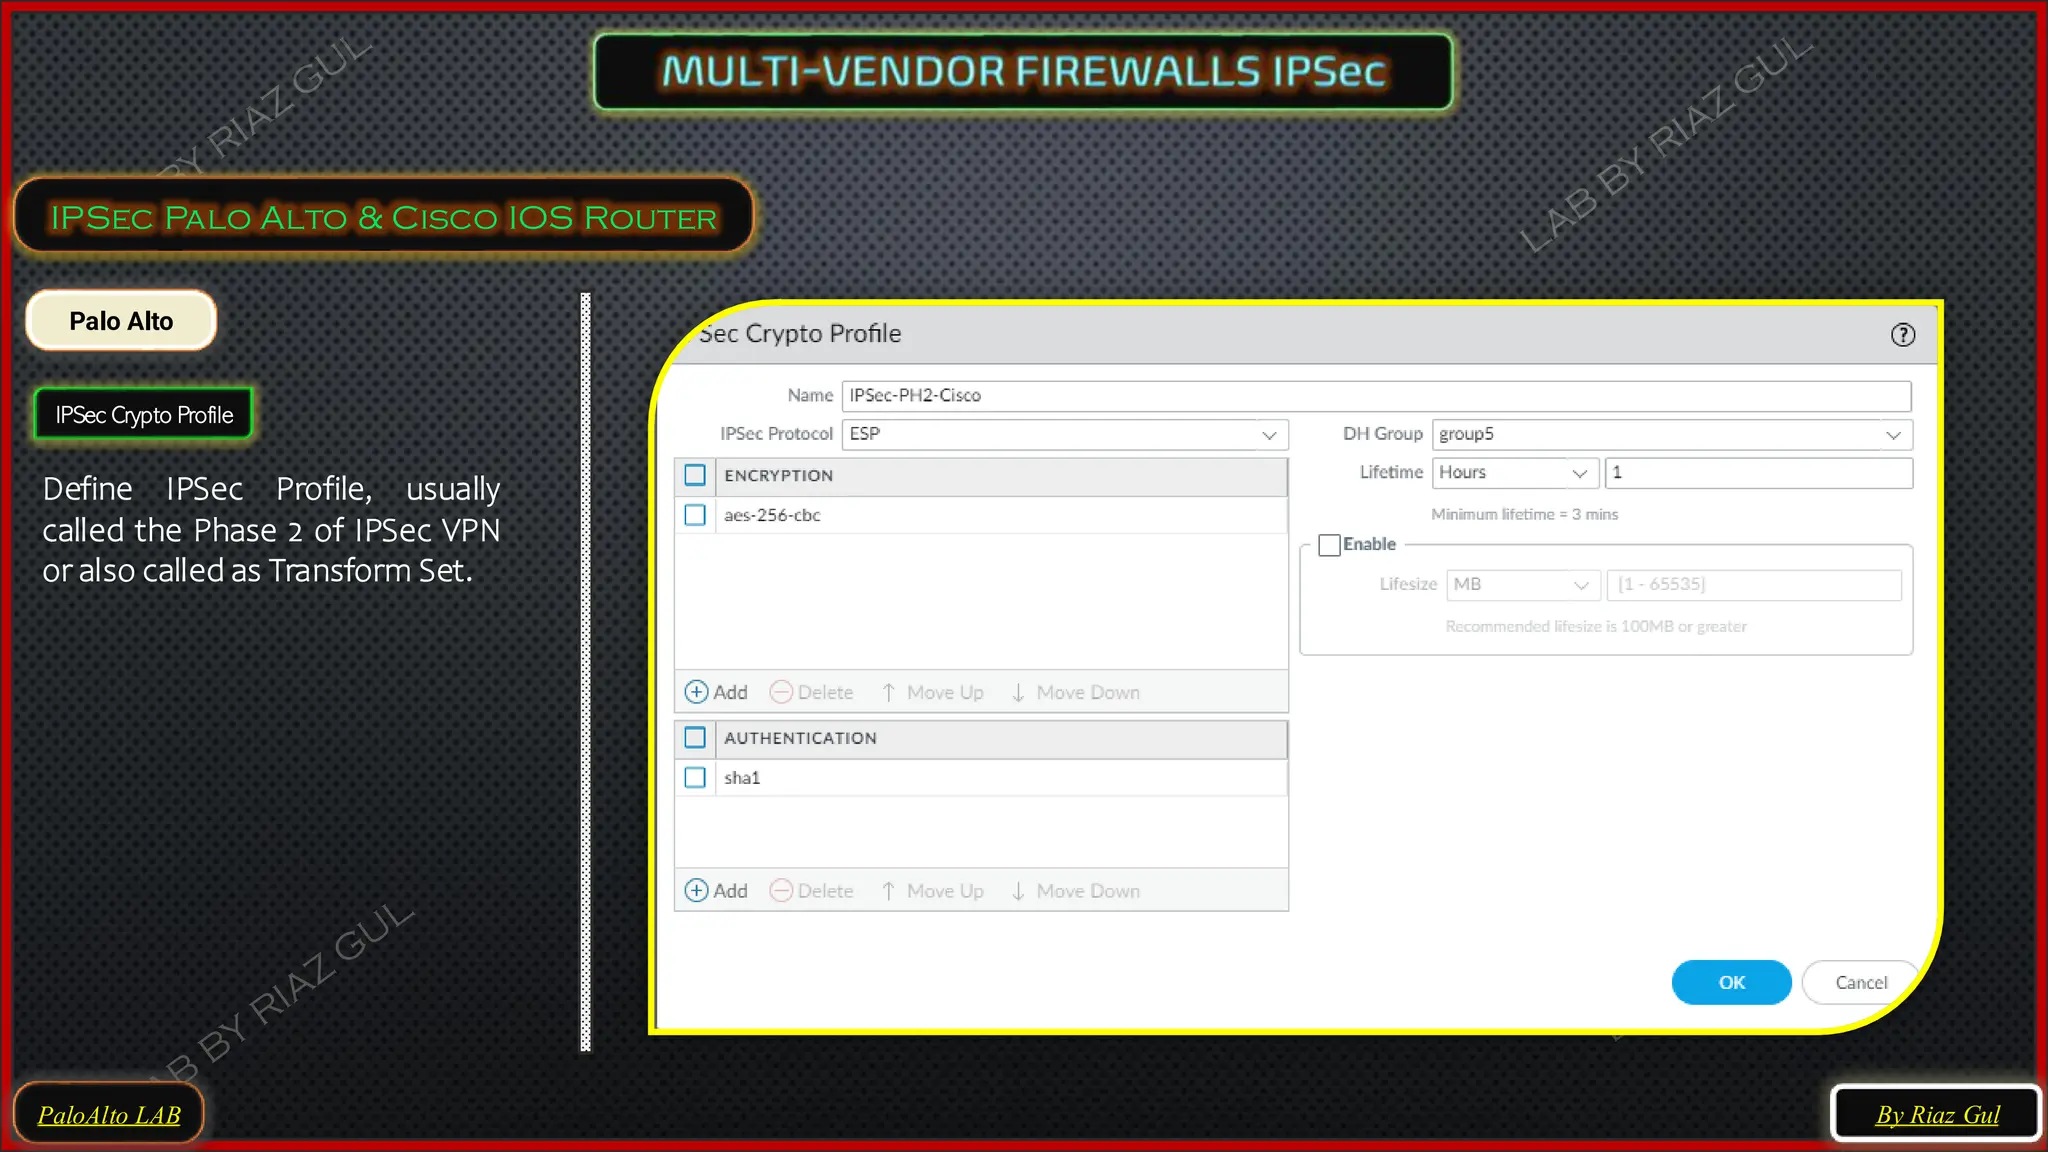Open the PaloAlto LAB link
The width and height of the screenshot is (2048, 1152).
tap(109, 1114)
